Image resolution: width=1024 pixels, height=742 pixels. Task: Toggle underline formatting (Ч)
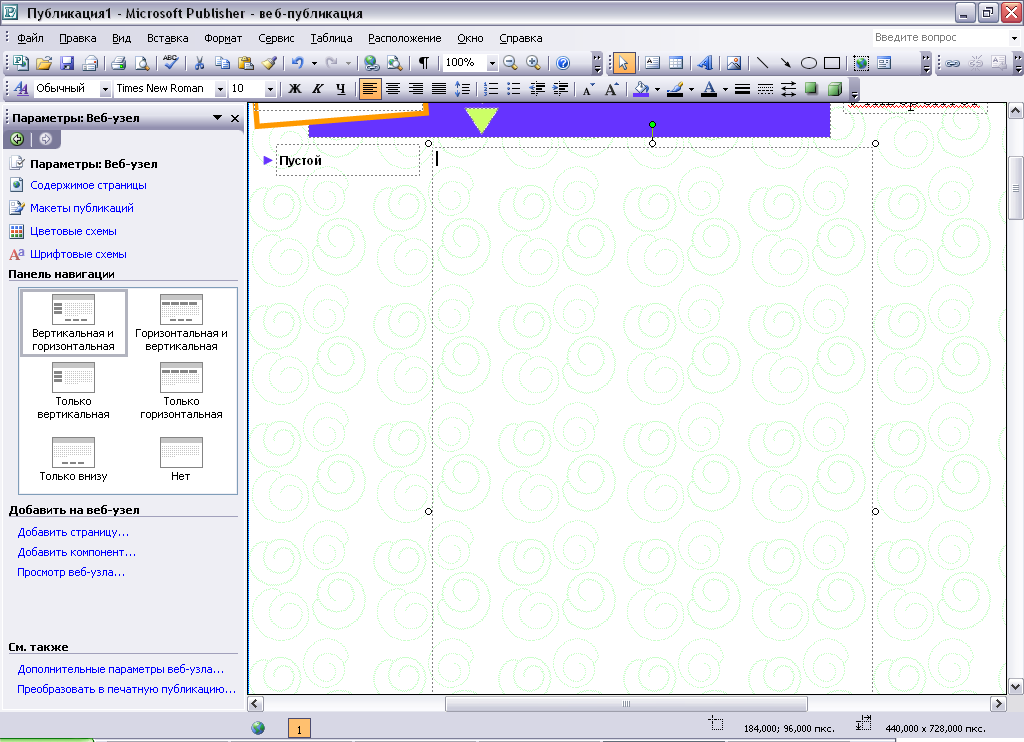point(340,89)
